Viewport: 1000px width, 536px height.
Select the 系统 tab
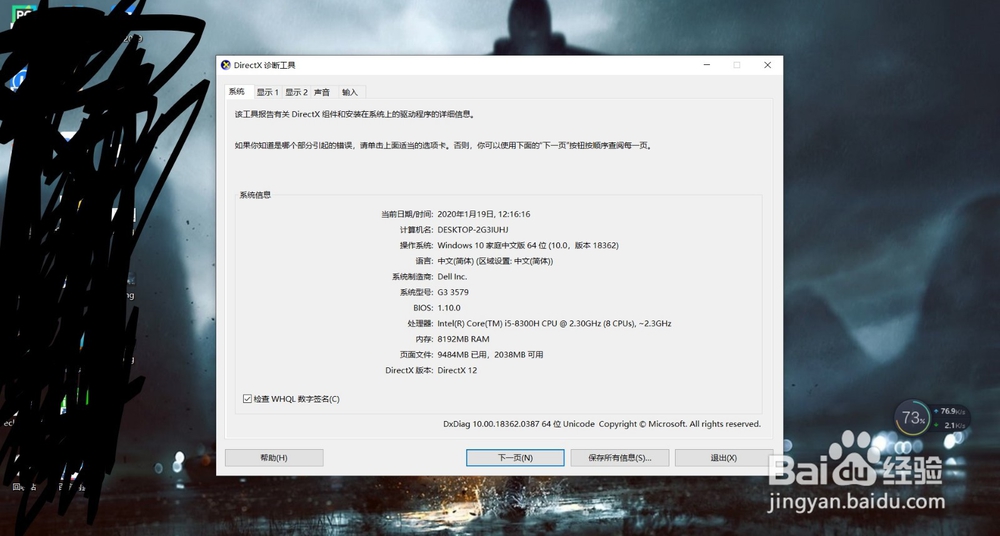[237, 91]
